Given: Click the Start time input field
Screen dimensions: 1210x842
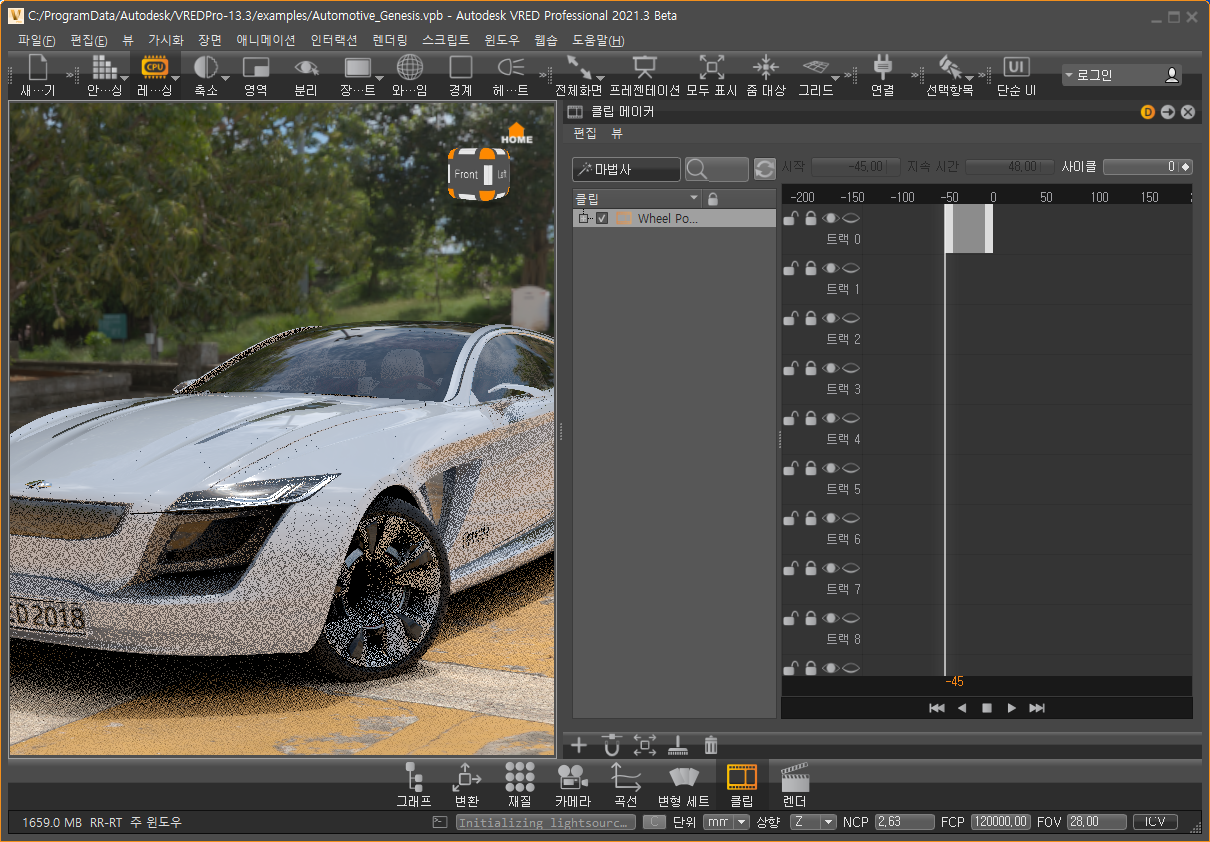Looking at the screenshot, I should pos(855,167).
